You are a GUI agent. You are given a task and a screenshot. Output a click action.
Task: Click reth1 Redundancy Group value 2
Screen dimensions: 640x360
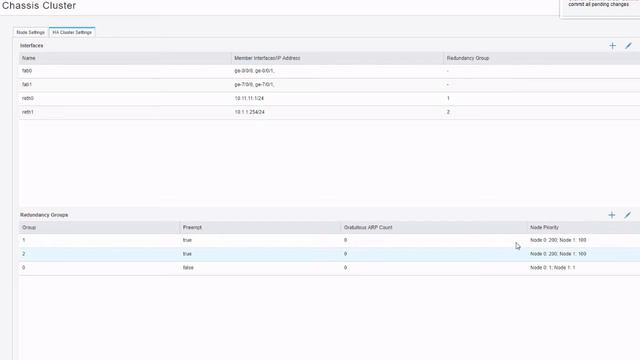pos(448,112)
